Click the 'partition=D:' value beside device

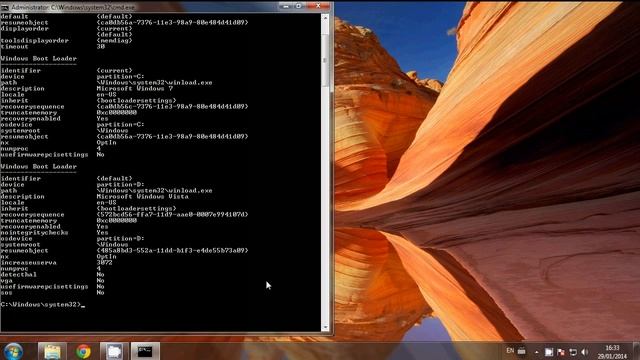point(120,184)
